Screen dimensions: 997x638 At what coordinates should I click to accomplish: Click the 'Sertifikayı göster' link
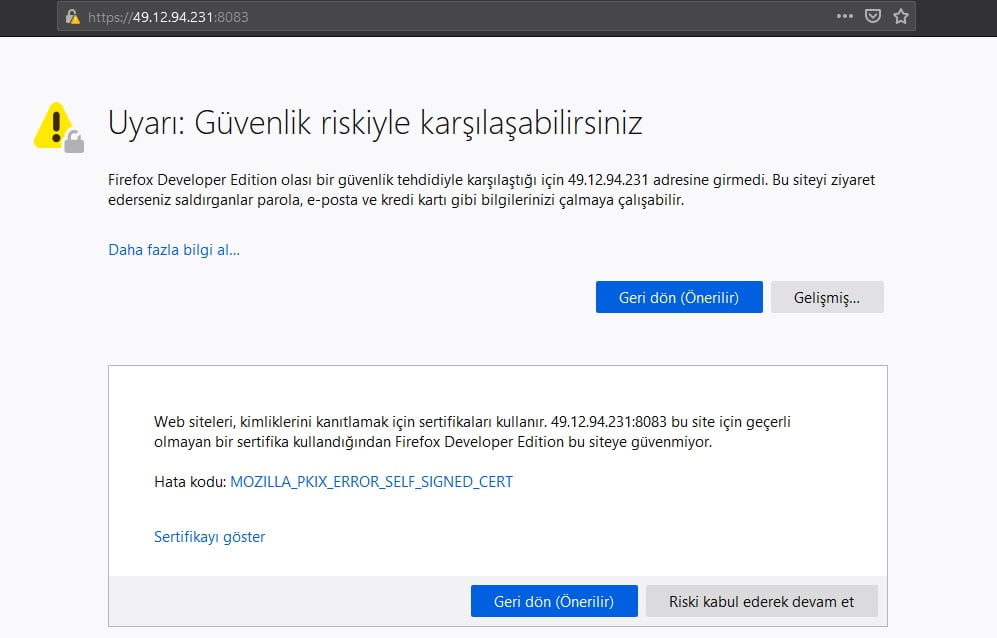point(209,537)
